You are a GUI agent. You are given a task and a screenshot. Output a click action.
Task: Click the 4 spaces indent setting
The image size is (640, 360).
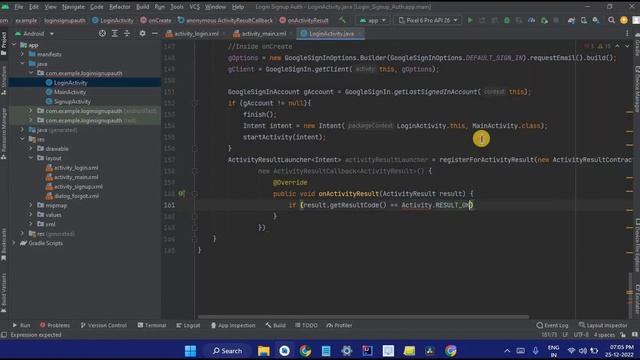pos(604,335)
